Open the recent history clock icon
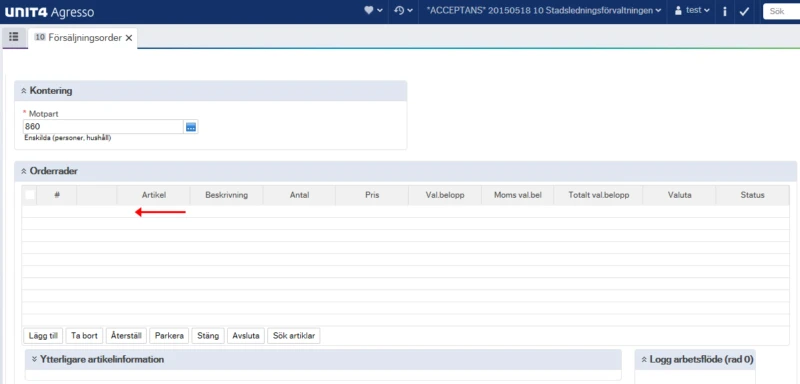The width and height of the screenshot is (800, 384). [403, 11]
